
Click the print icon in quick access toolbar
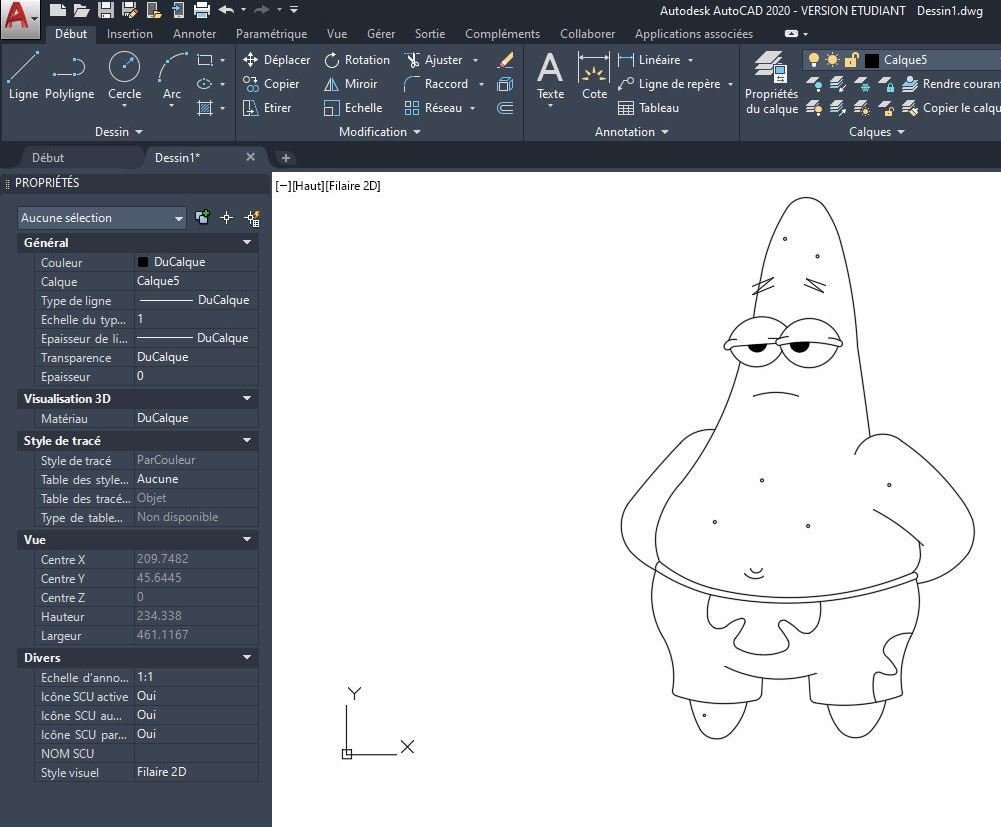point(201,10)
